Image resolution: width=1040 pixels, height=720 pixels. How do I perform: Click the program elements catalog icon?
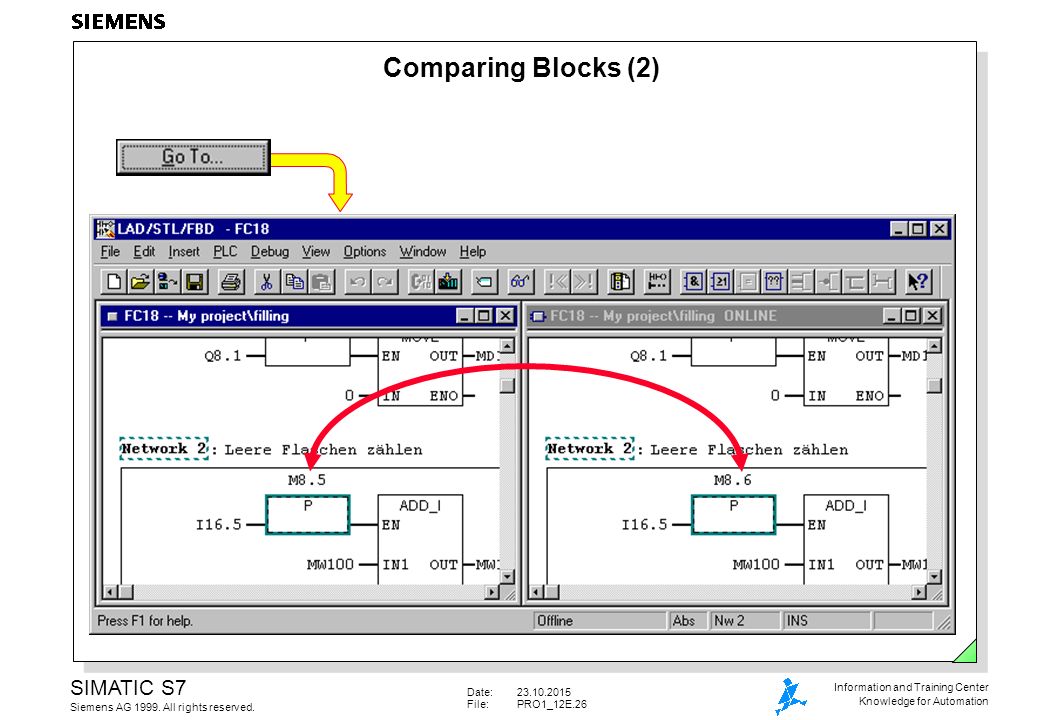click(621, 282)
